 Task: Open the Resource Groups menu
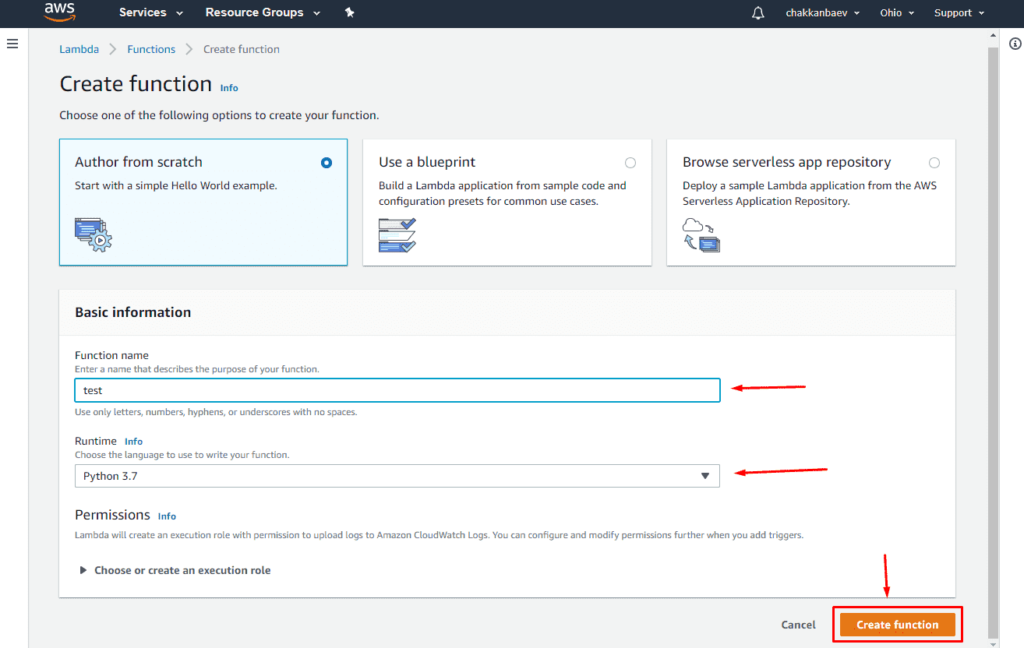pyautogui.click(x=262, y=13)
